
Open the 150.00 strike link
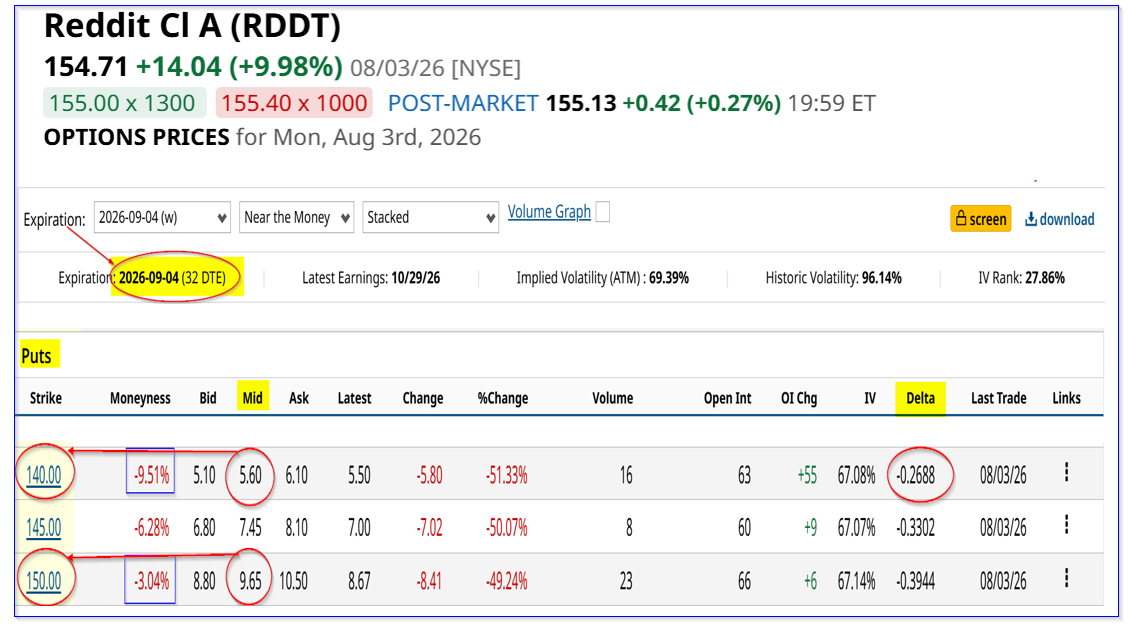(x=43, y=581)
